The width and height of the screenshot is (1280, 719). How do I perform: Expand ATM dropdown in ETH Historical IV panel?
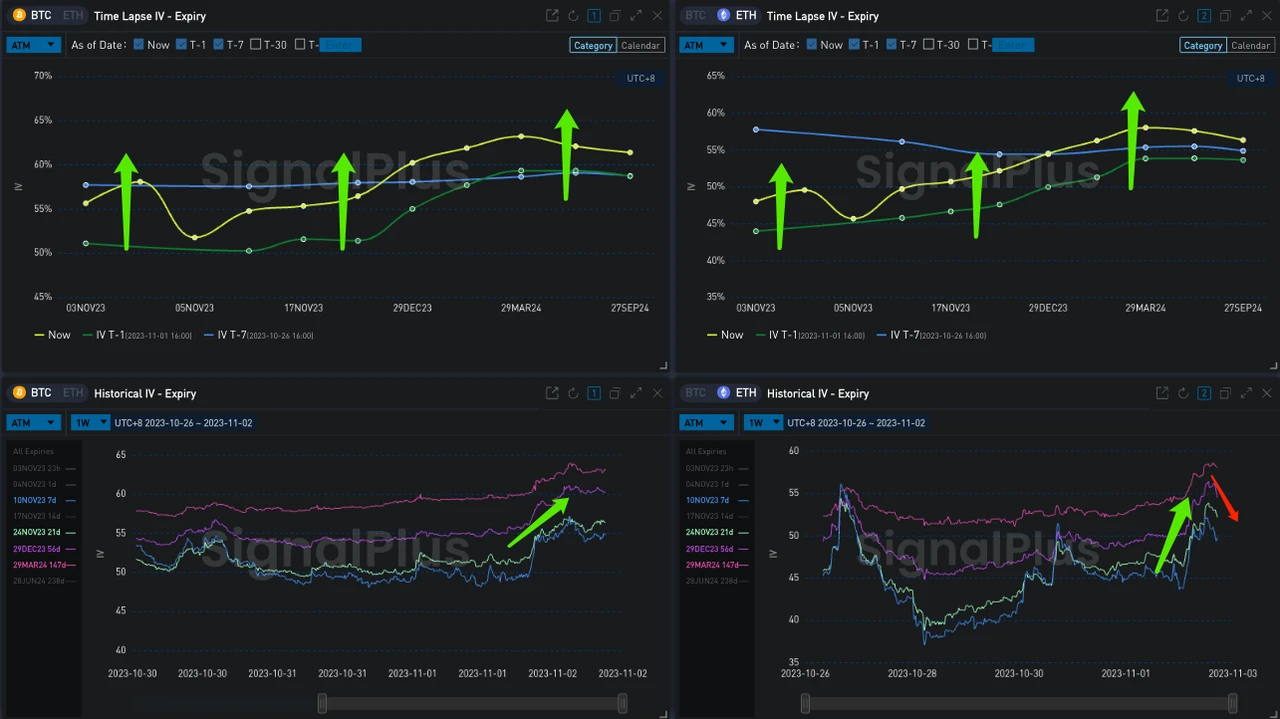coord(707,423)
